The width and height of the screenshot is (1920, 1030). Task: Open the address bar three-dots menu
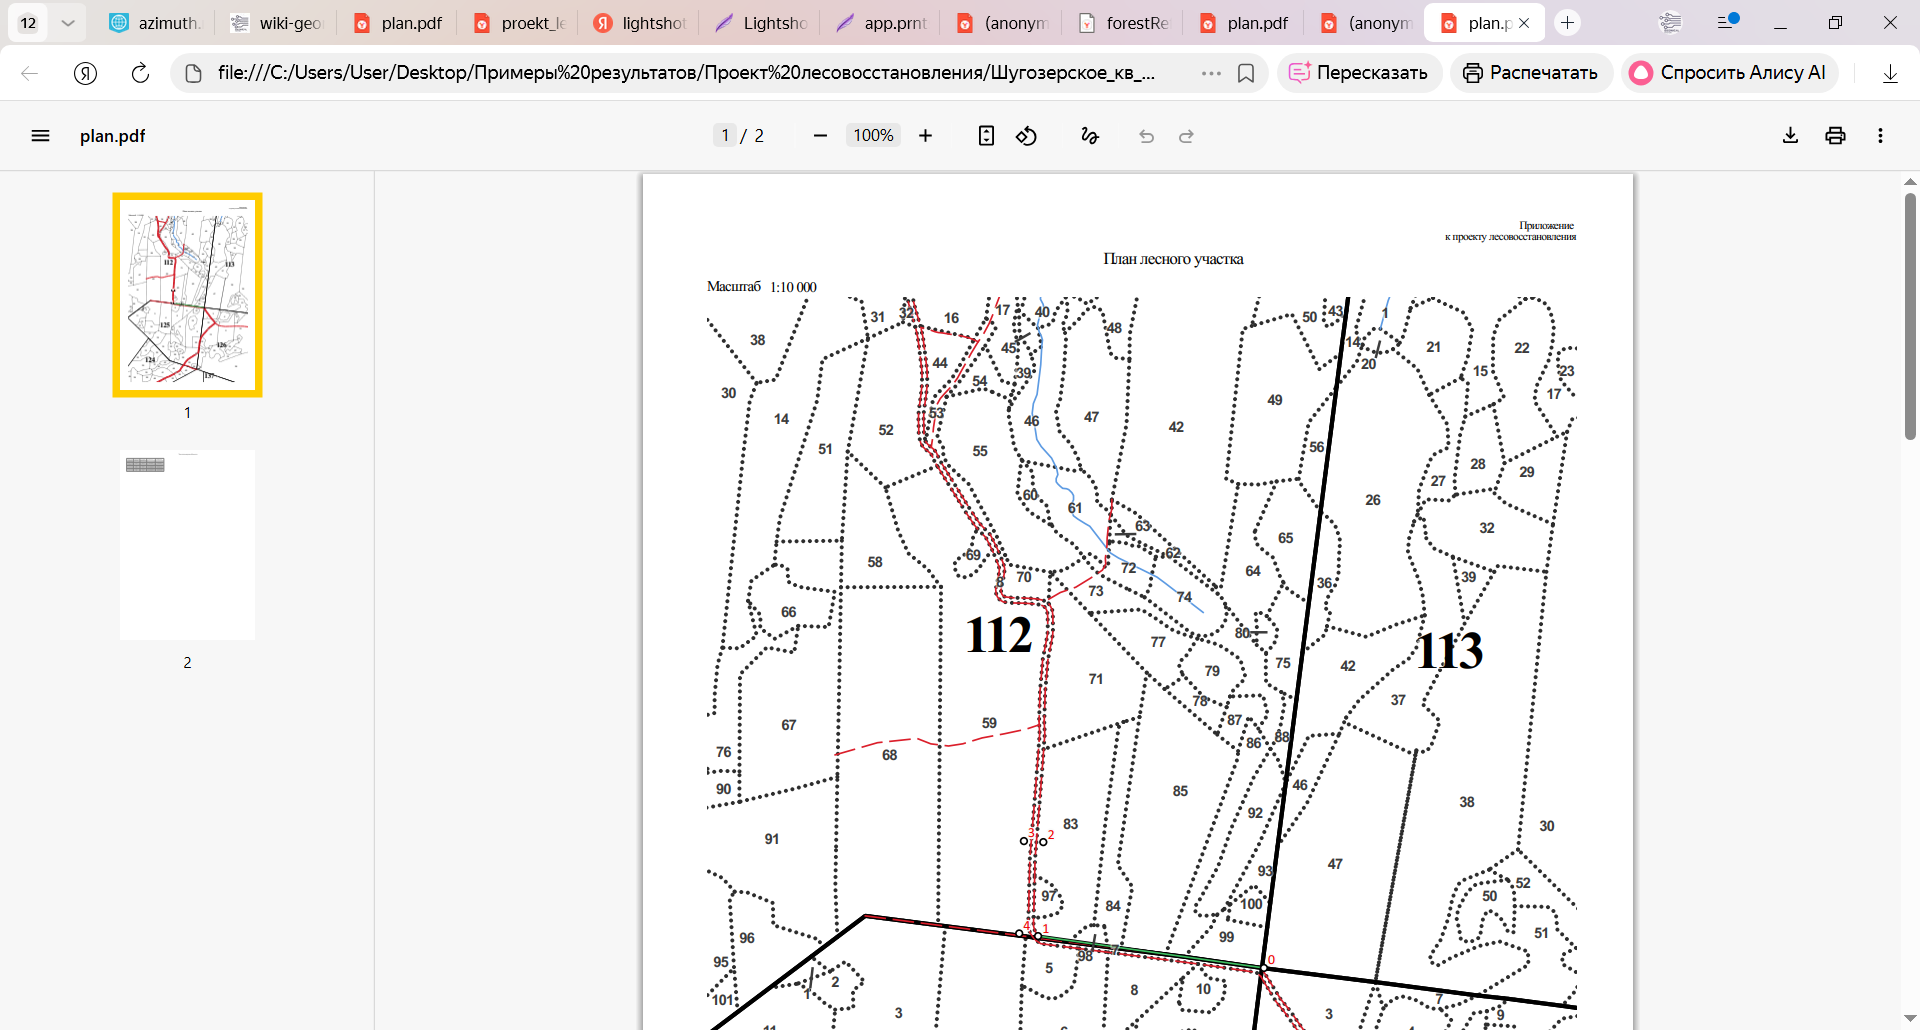(1211, 73)
